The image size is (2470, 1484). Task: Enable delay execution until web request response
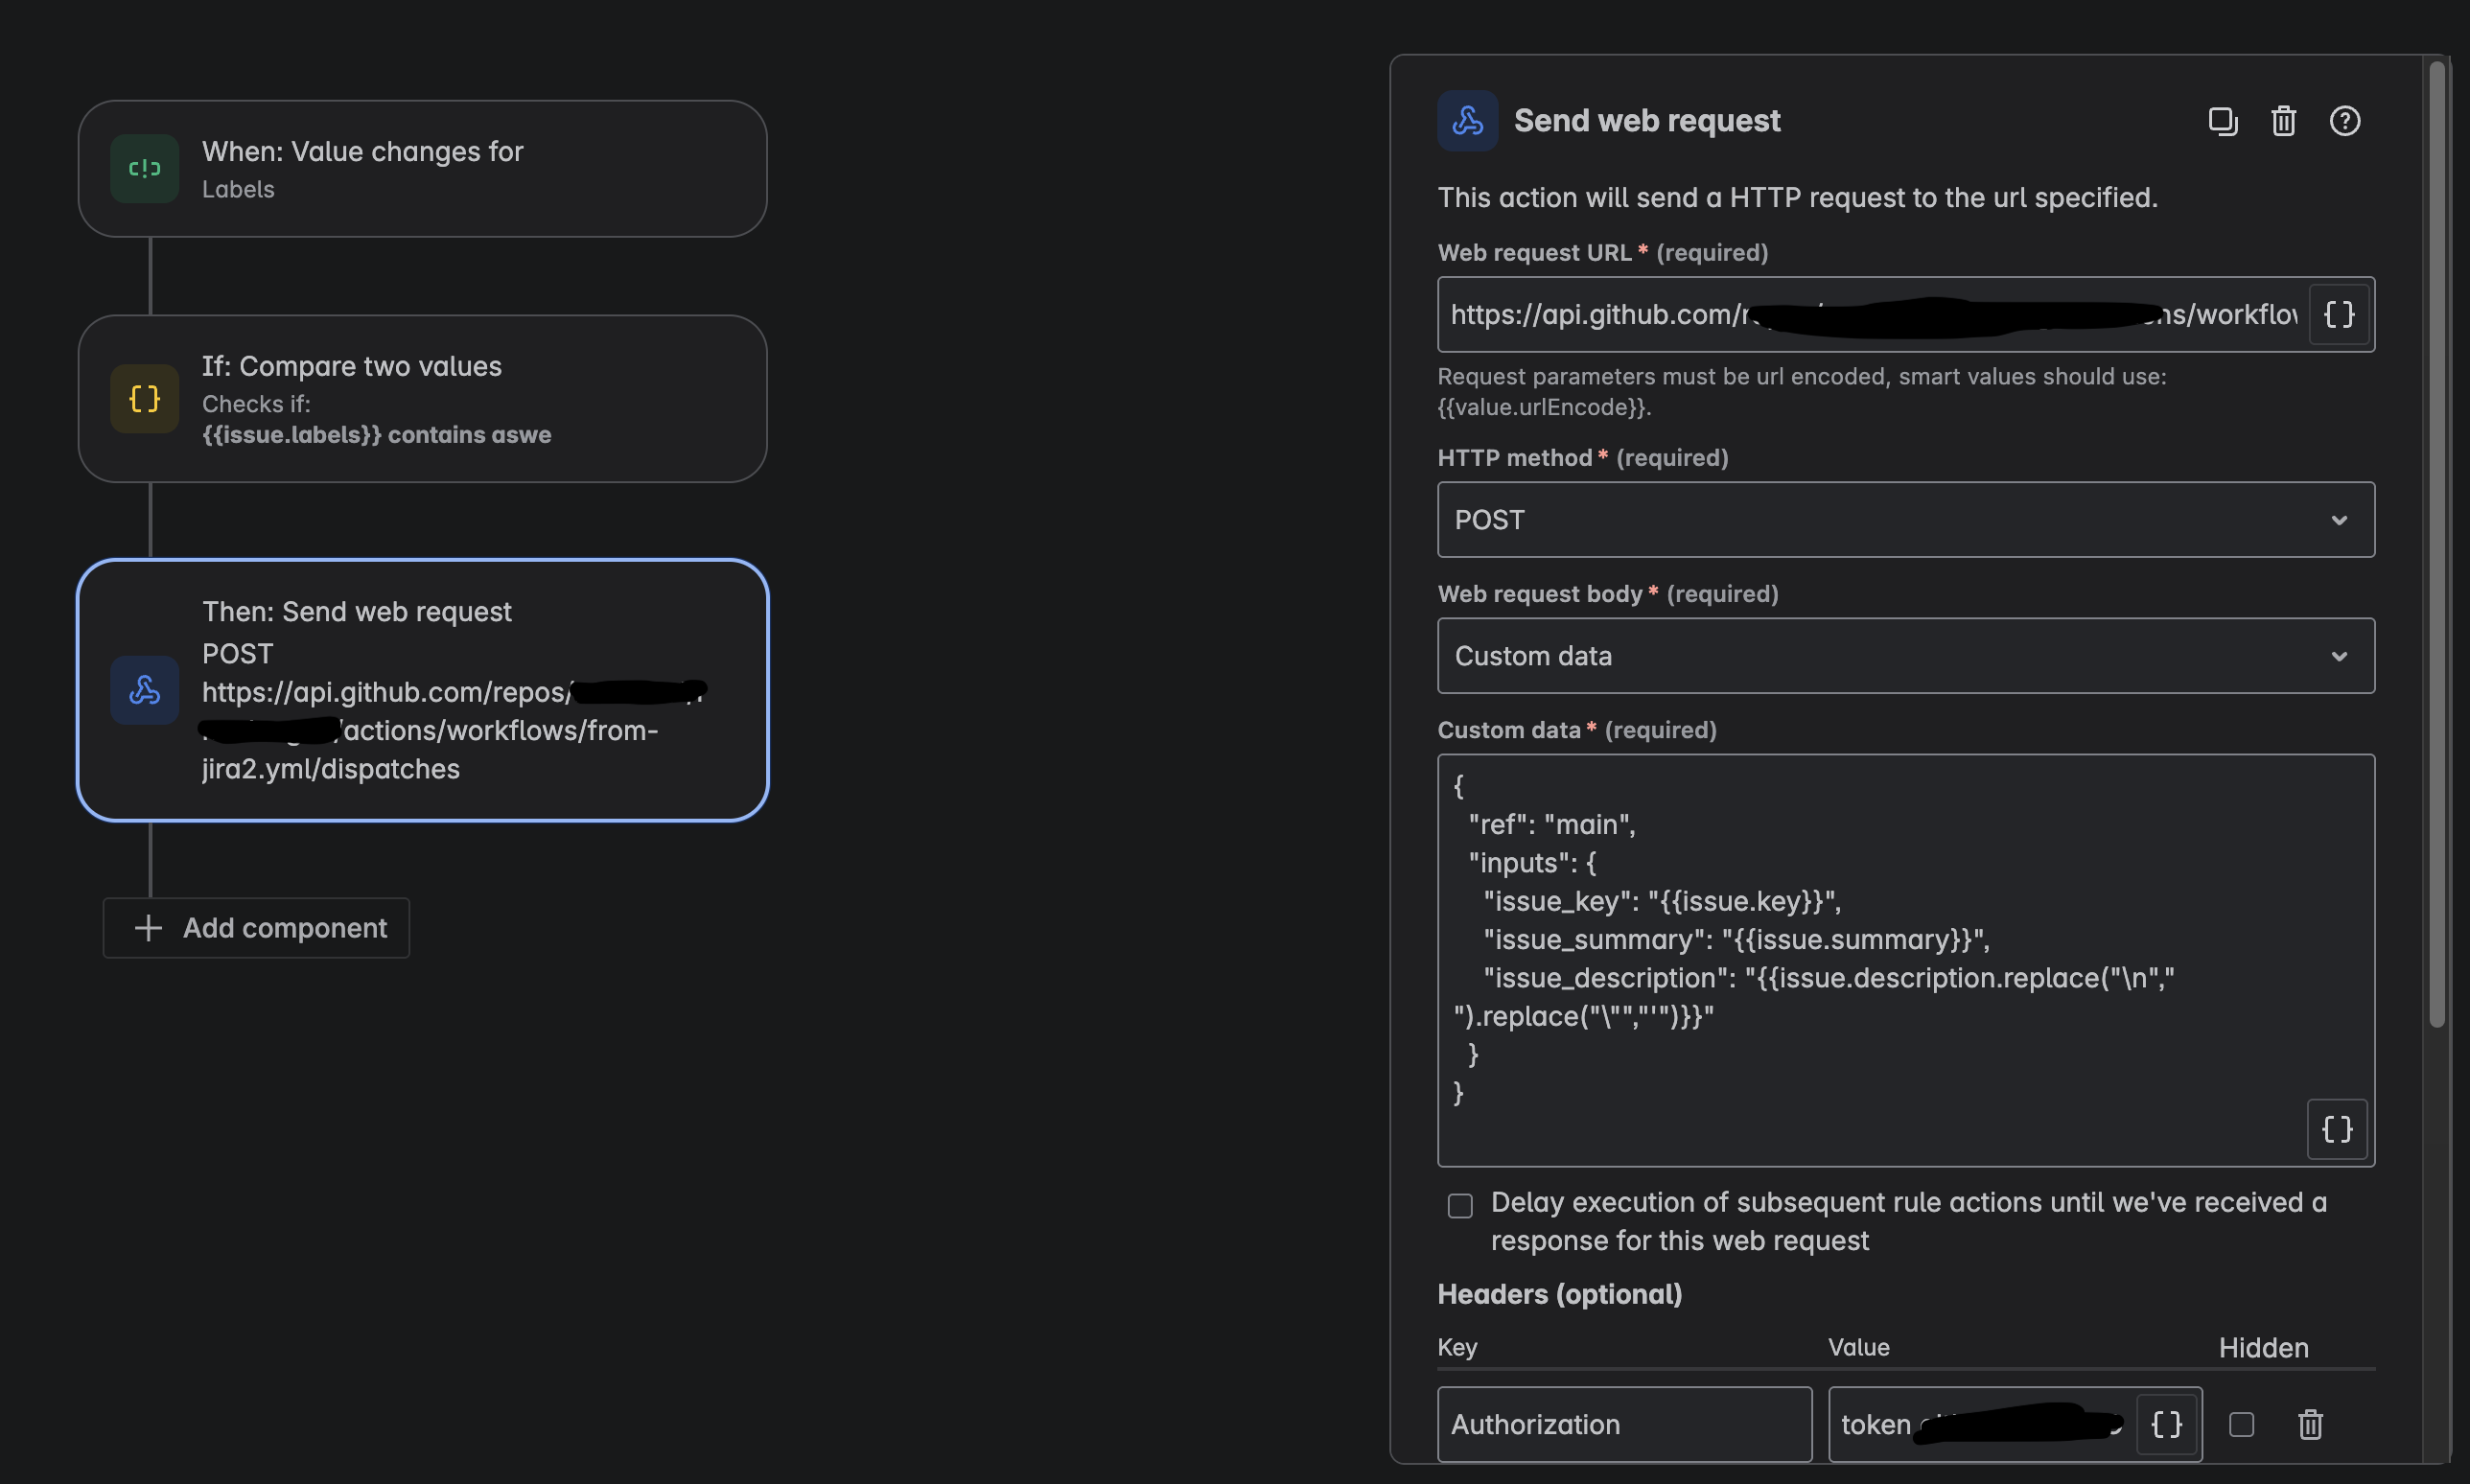[x=1459, y=1206]
